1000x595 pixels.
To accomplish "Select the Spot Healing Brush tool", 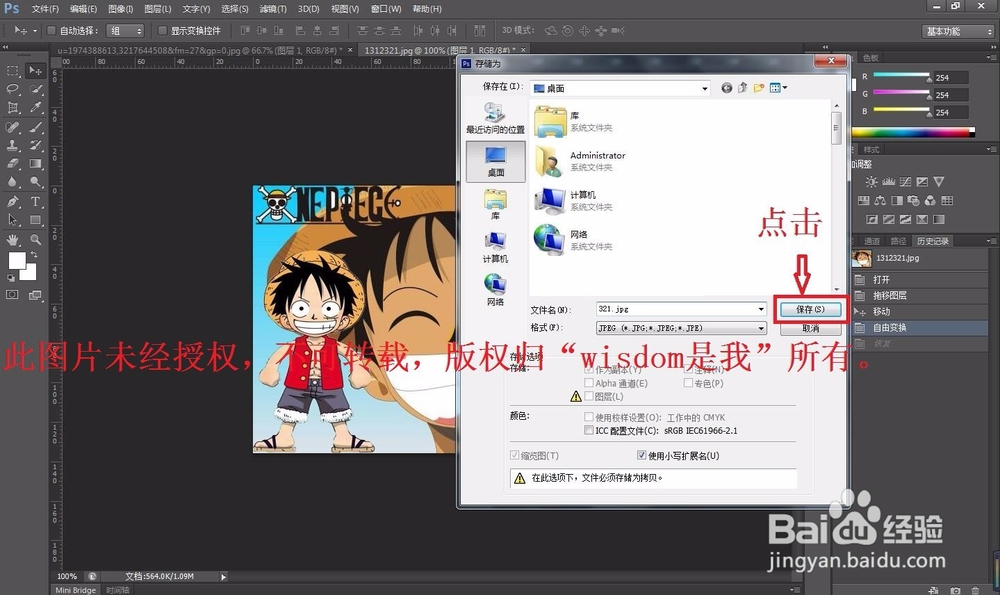I will (13, 127).
